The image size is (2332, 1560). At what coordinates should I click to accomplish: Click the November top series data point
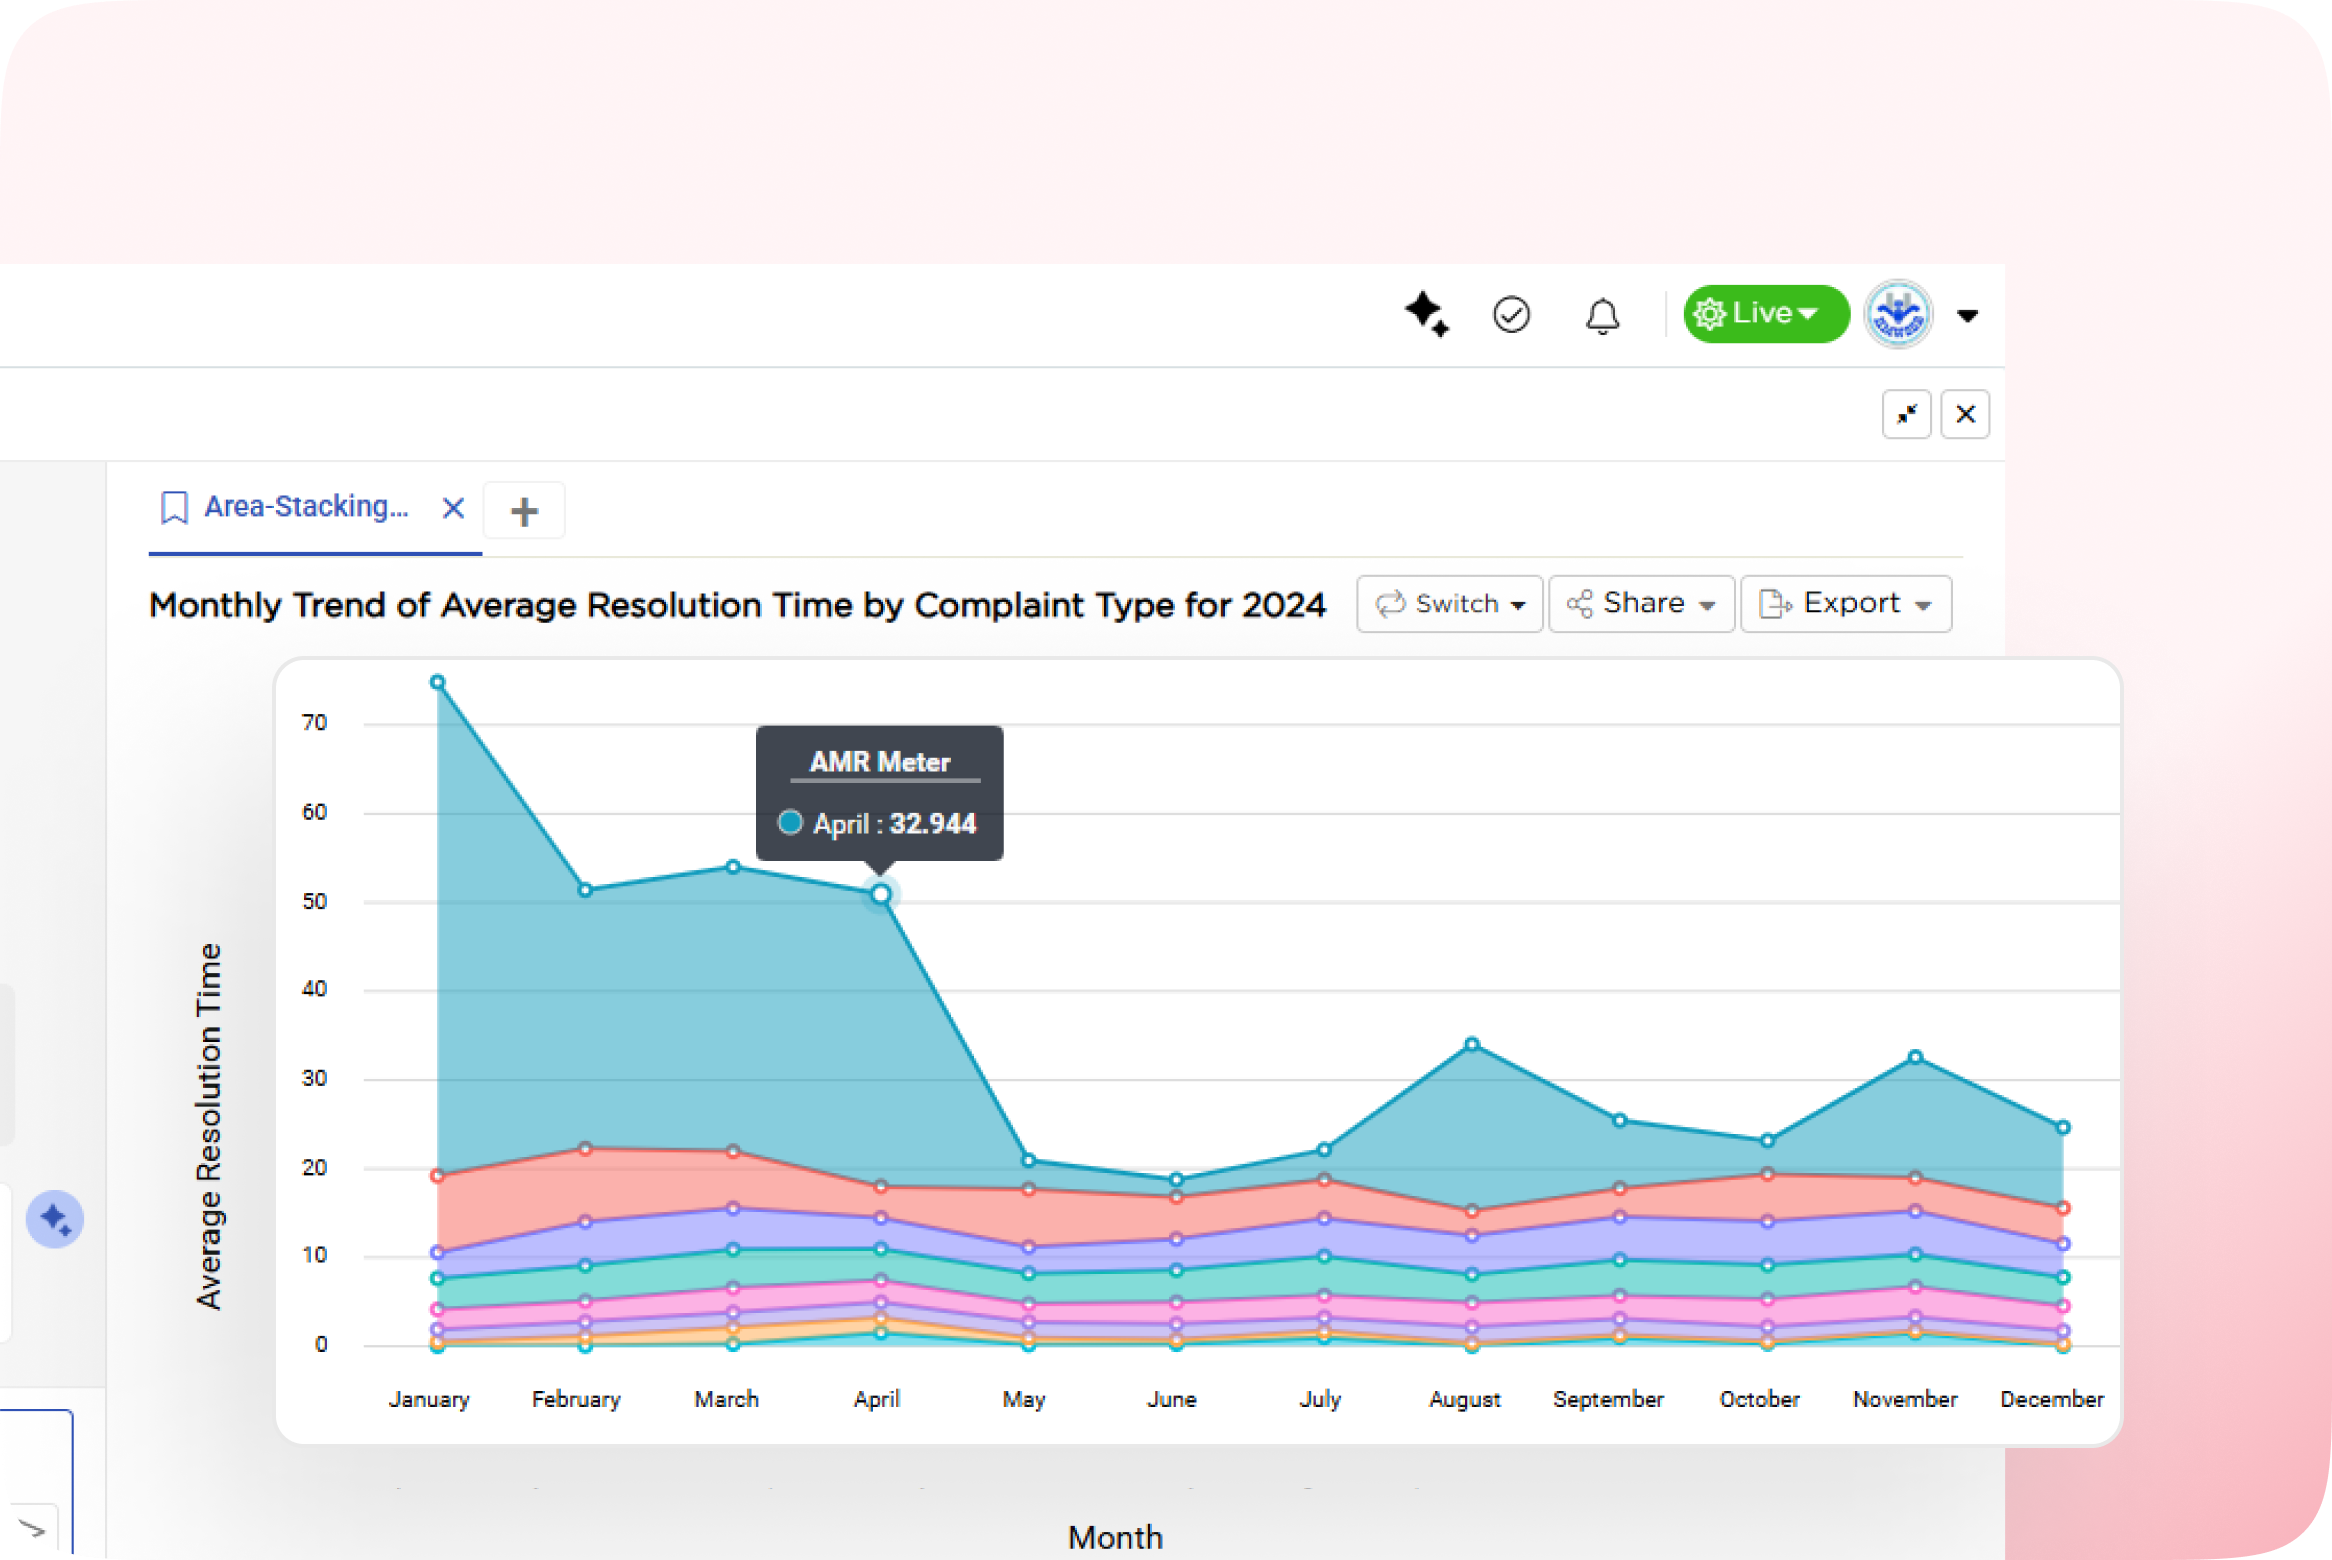coord(1915,1057)
